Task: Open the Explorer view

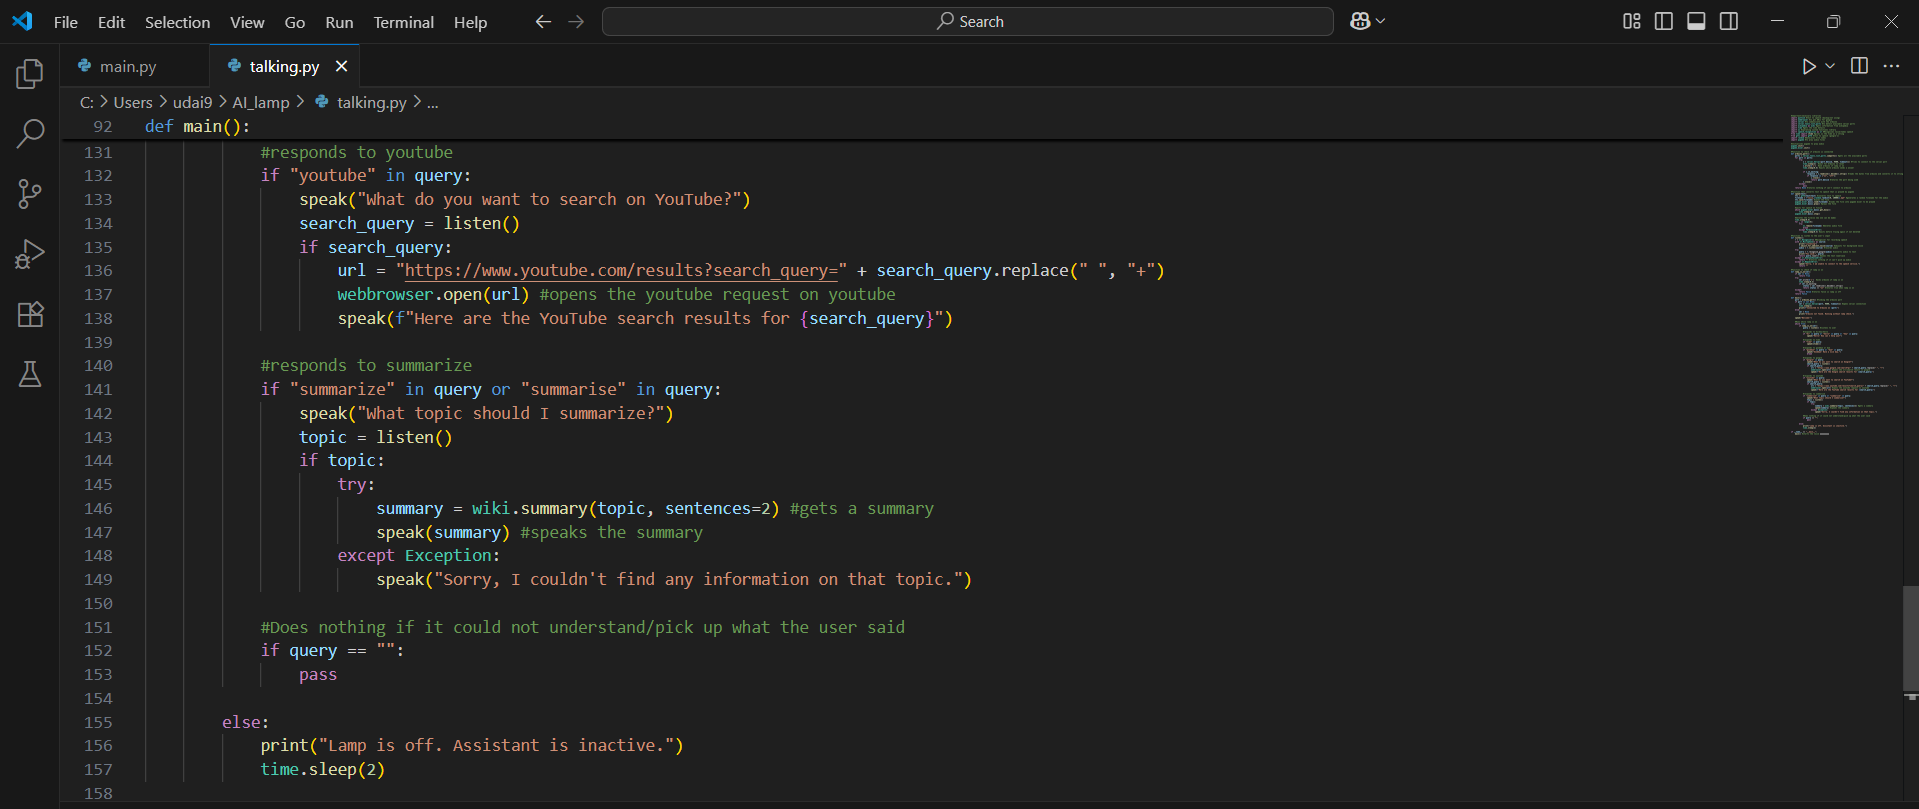Action: pyautogui.click(x=30, y=74)
